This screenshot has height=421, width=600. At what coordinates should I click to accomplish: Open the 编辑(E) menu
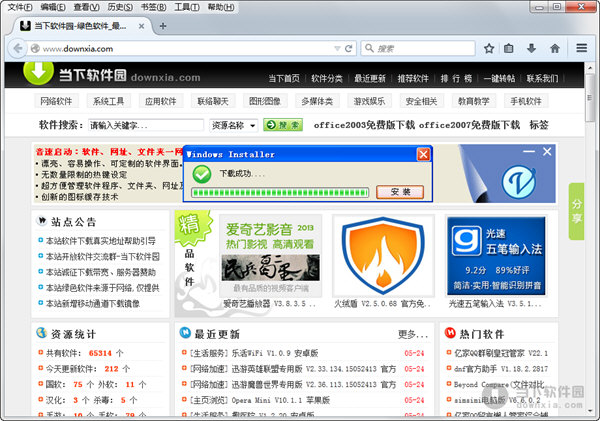(53, 7)
